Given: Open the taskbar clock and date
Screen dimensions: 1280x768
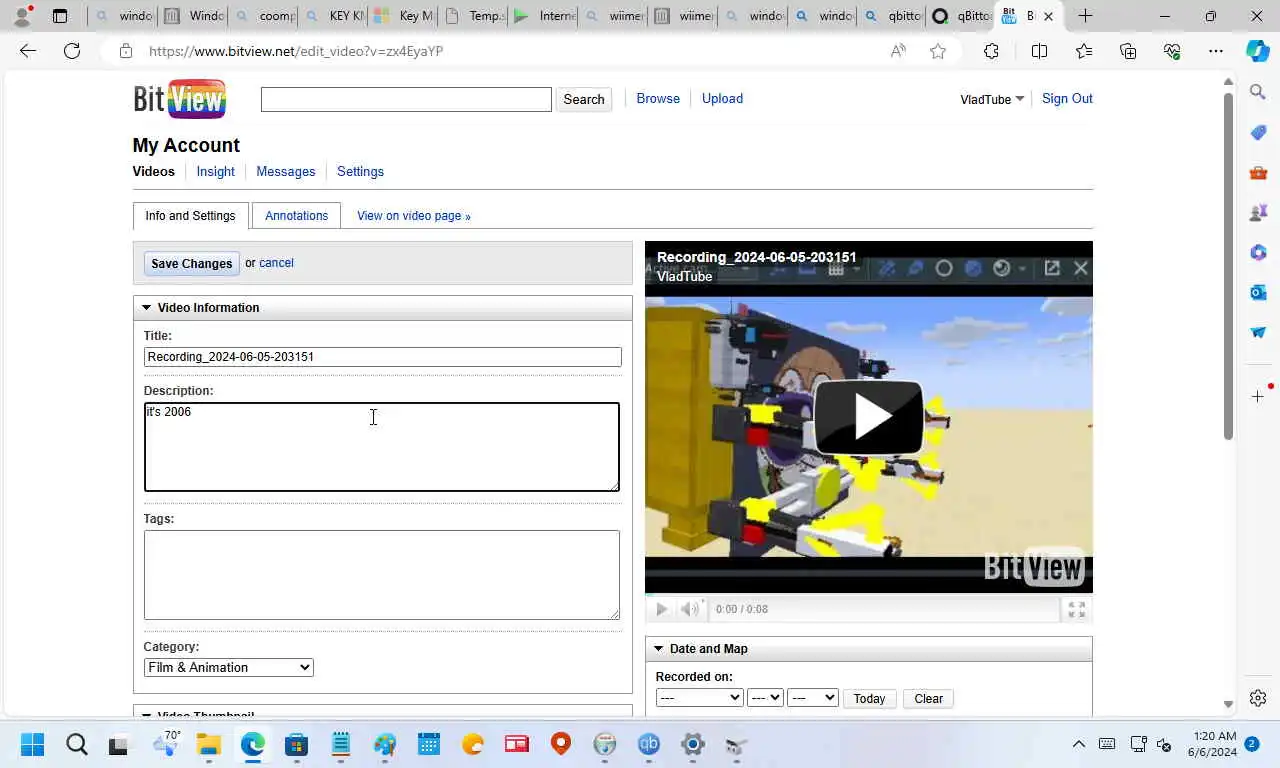Looking at the screenshot, I should click(x=1212, y=744).
